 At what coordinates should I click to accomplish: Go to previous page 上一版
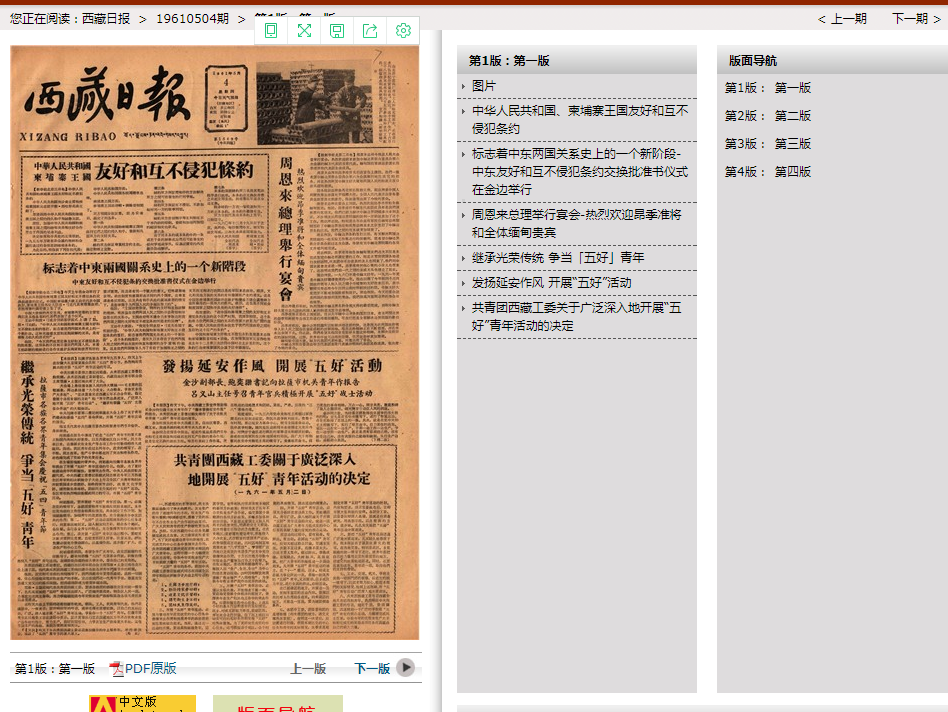pyautogui.click(x=308, y=668)
